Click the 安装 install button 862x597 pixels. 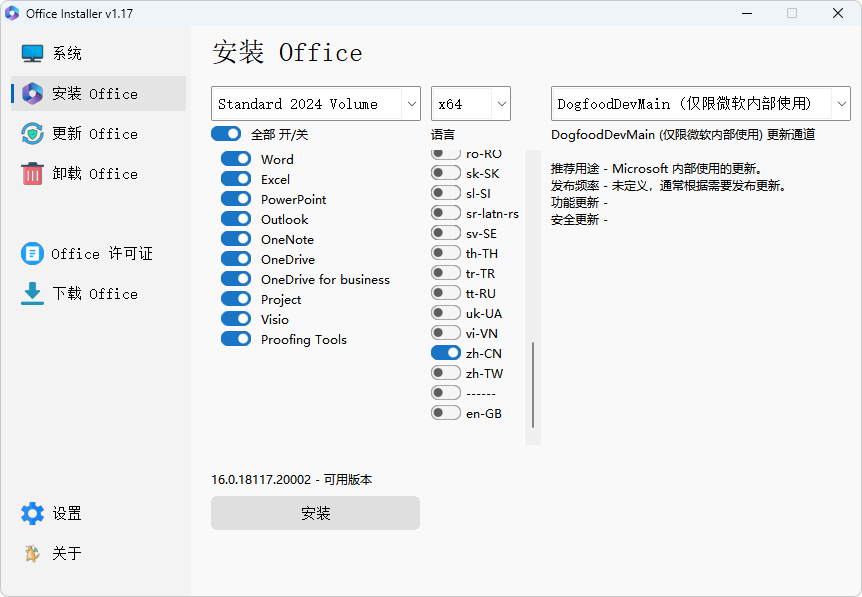[315, 513]
